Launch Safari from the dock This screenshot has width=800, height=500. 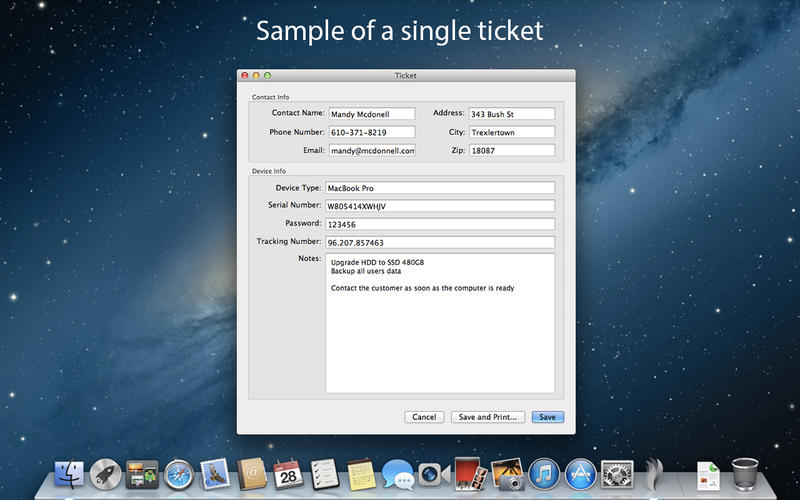[178, 474]
